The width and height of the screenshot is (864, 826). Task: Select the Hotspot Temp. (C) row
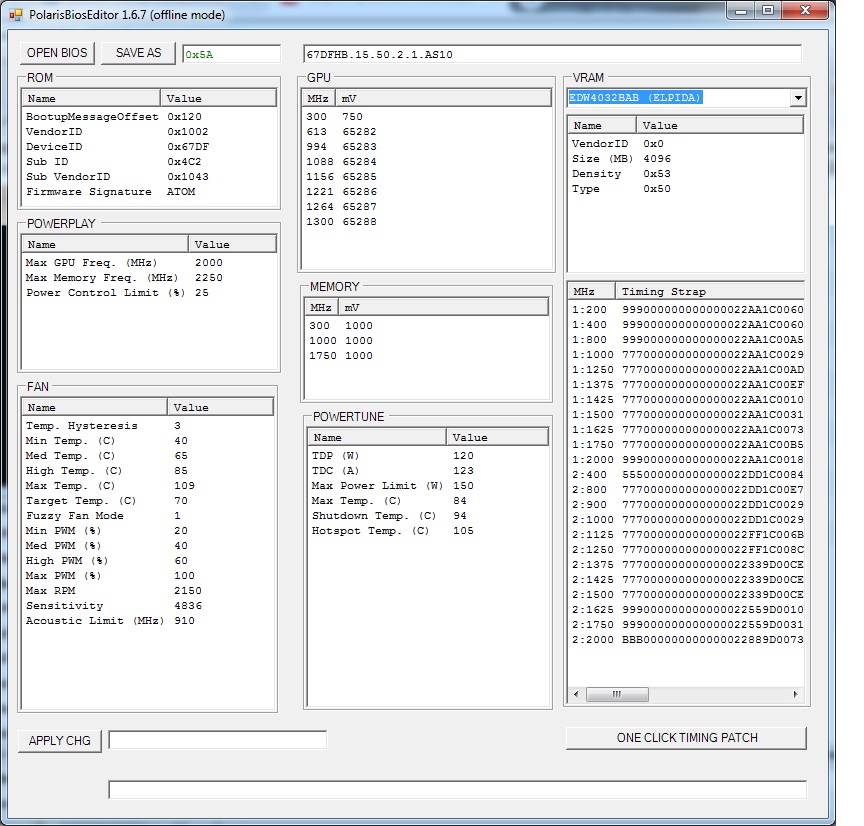point(428,531)
